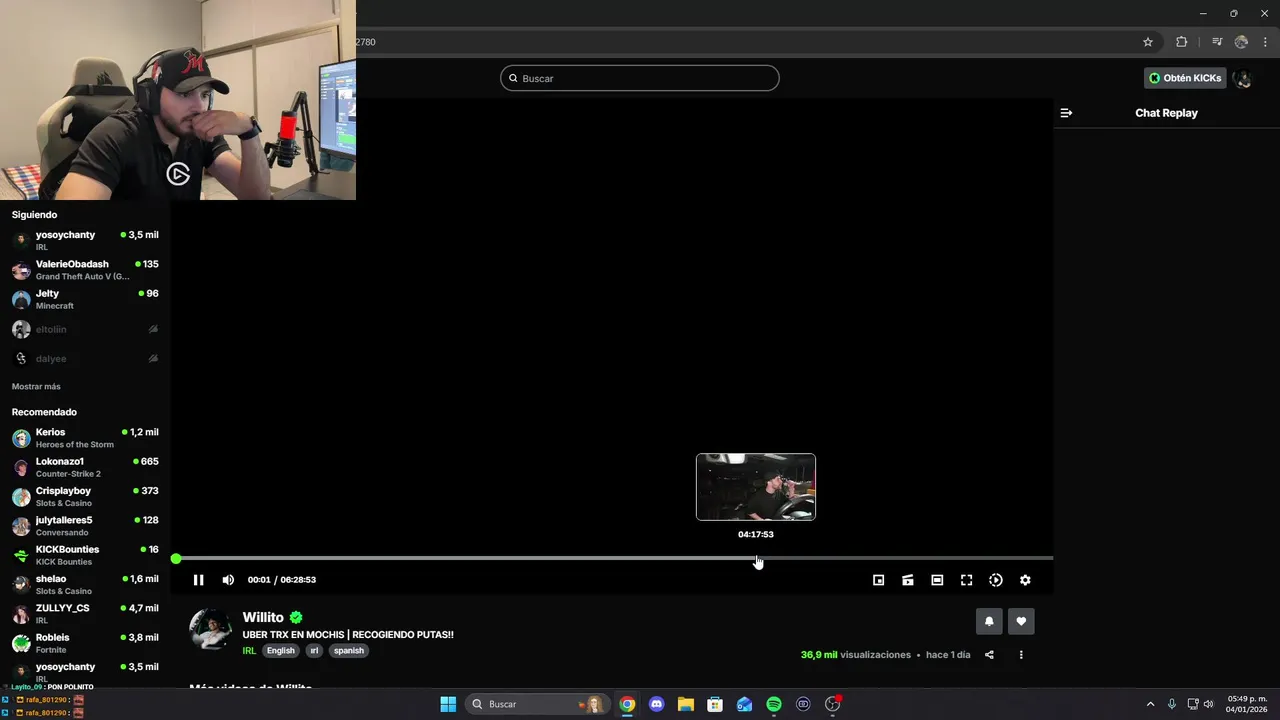Image resolution: width=1280 pixels, height=720 pixels.
Task: Open Robleis Fortnite channel
Action: click(x=85, y=643)
